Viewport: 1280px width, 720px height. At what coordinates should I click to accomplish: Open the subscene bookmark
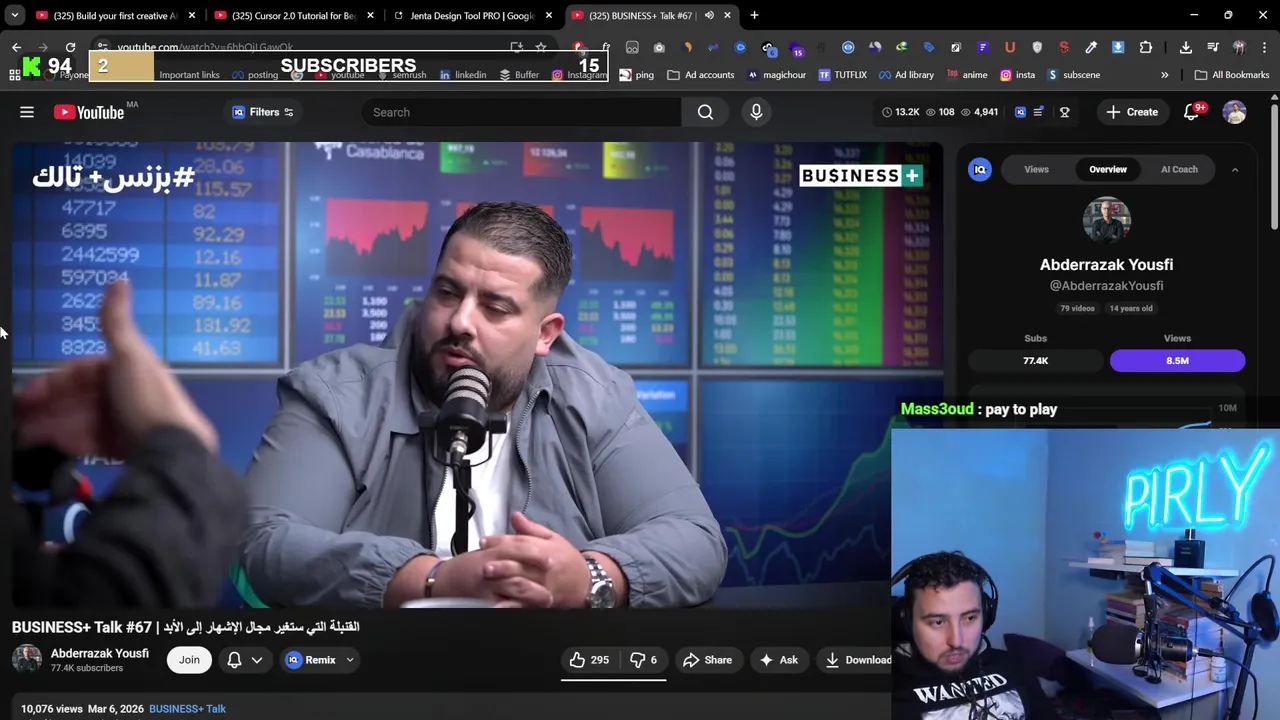[1073, 75]
